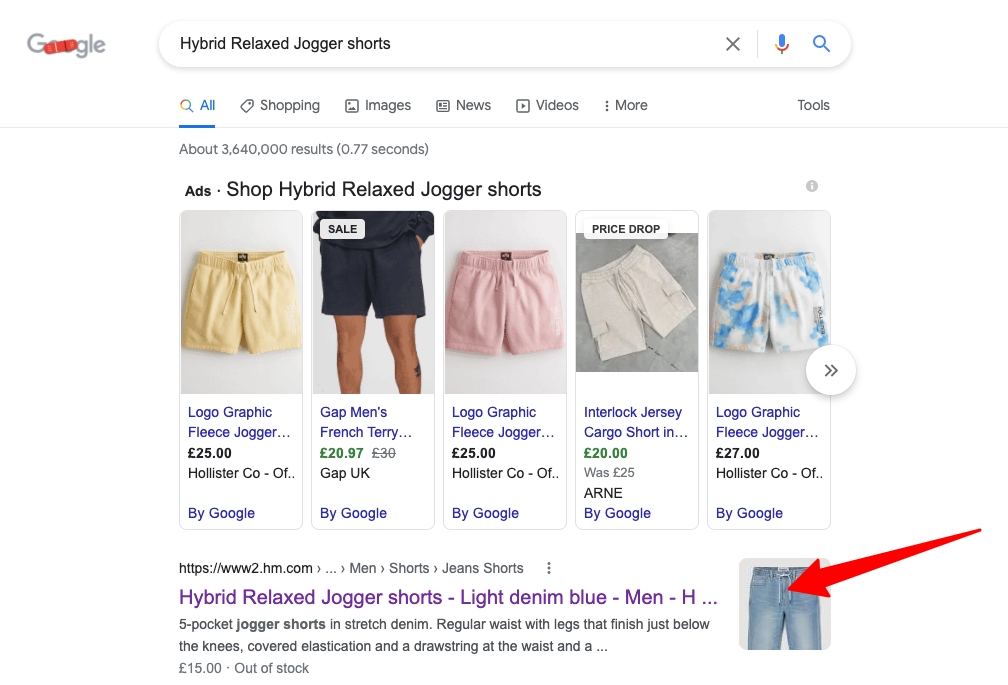Open Gap navy shorts SALE image

(373, 302)
